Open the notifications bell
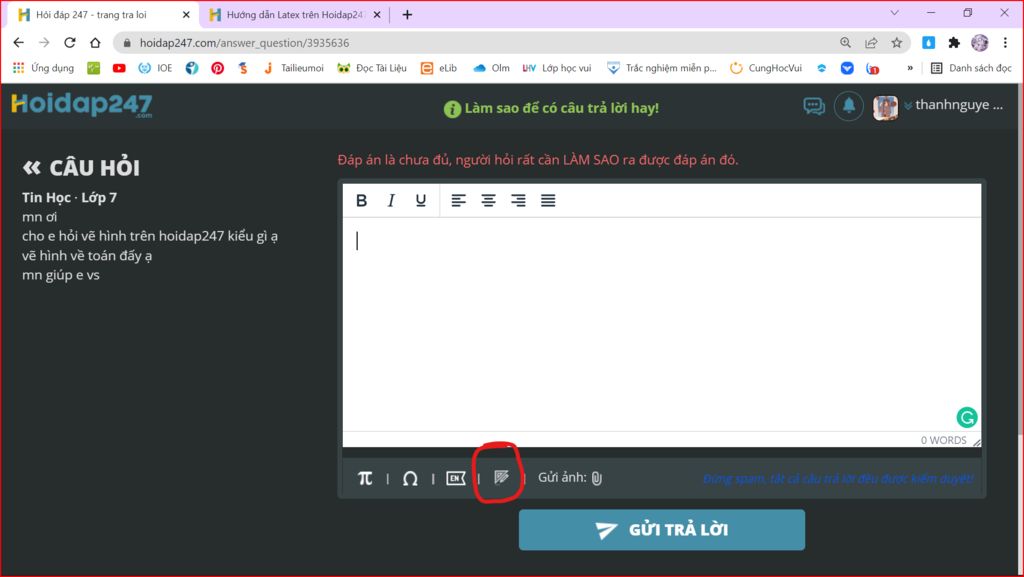Screen dimensions: 1024x577 point(848,106)
